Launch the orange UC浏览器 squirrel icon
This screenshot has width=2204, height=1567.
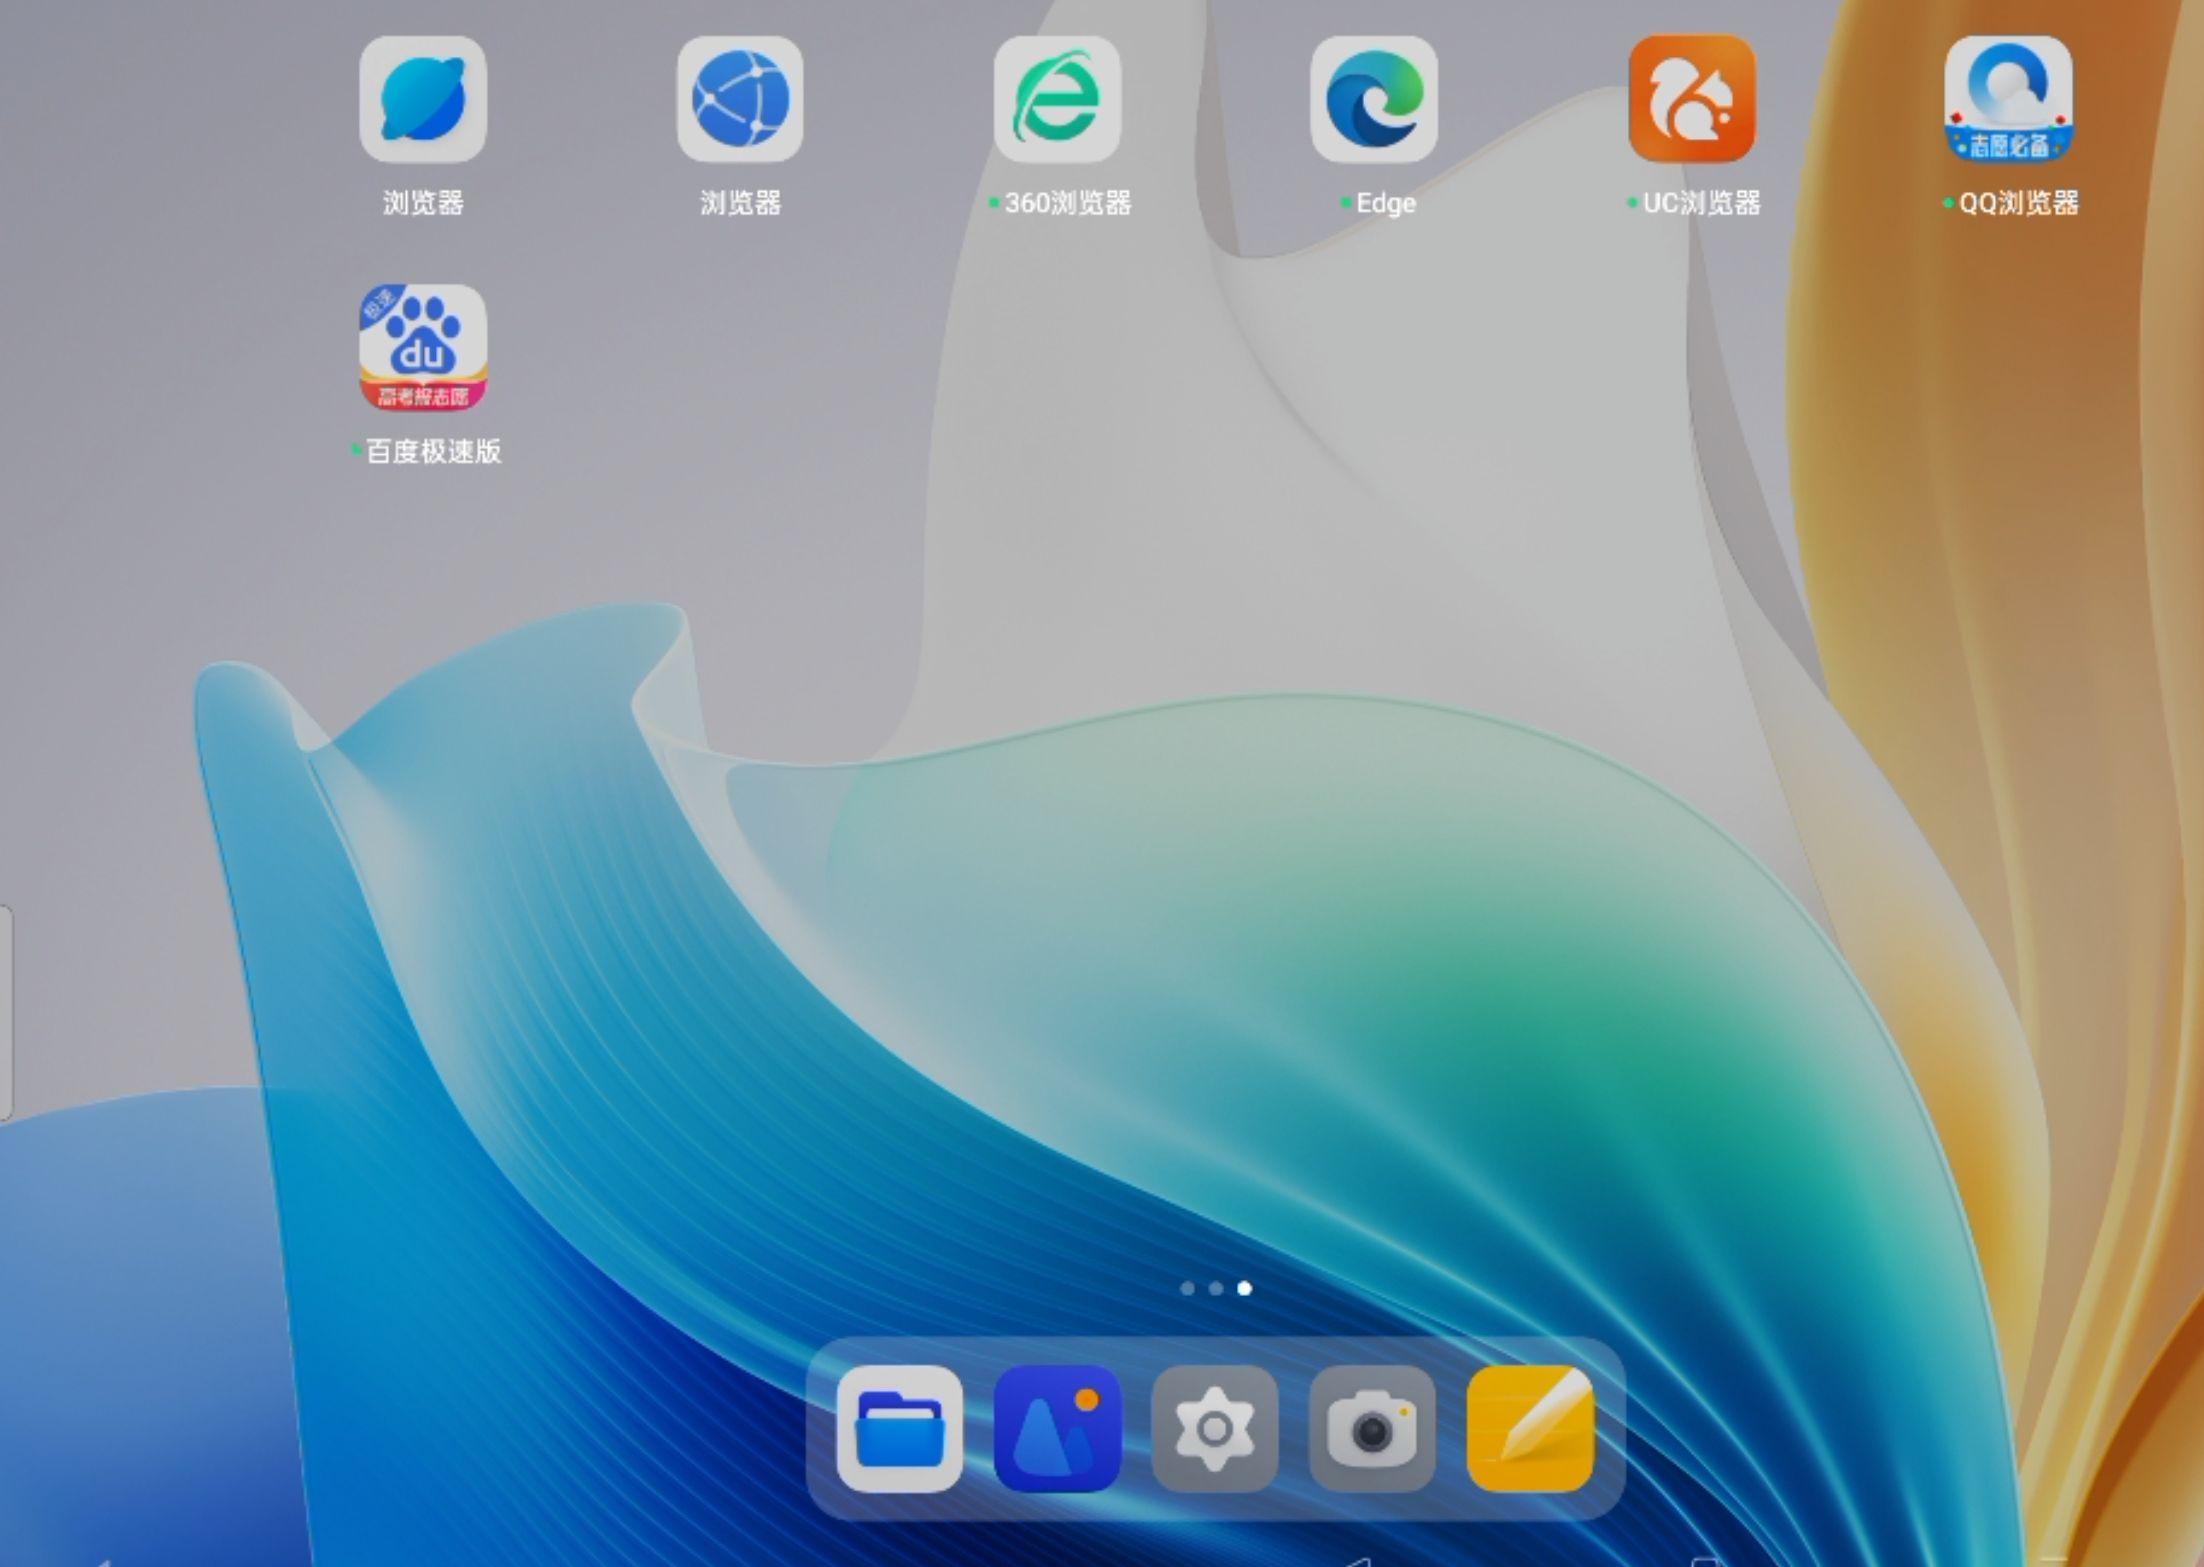pyautogui.click(x=1692, y=99)
